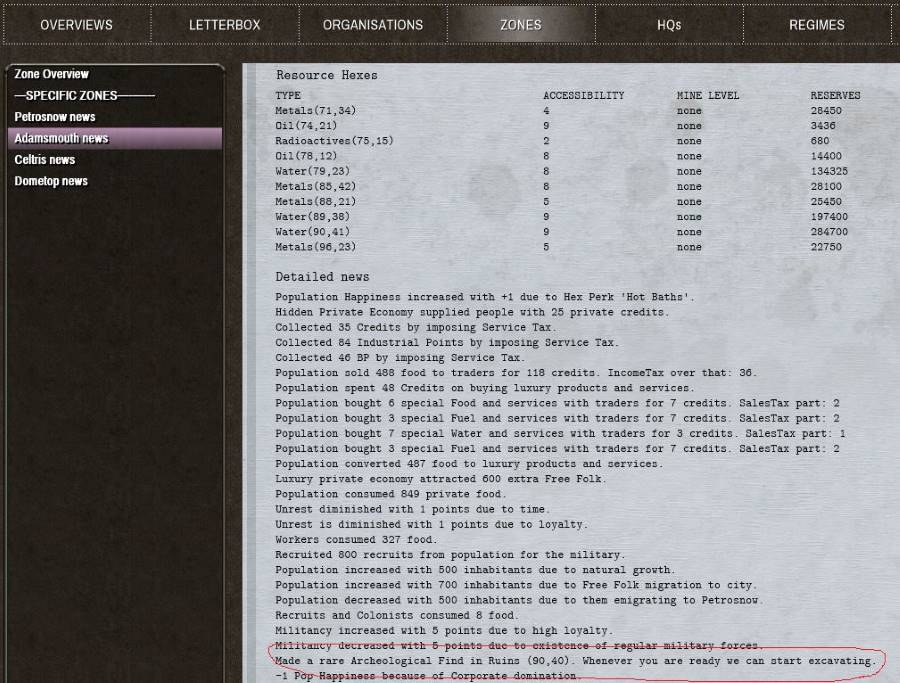The width and height of the screenshot is (900, 683).
Task: Click 'sold 488 food to traders' line
Action: (x=516, y=373)
